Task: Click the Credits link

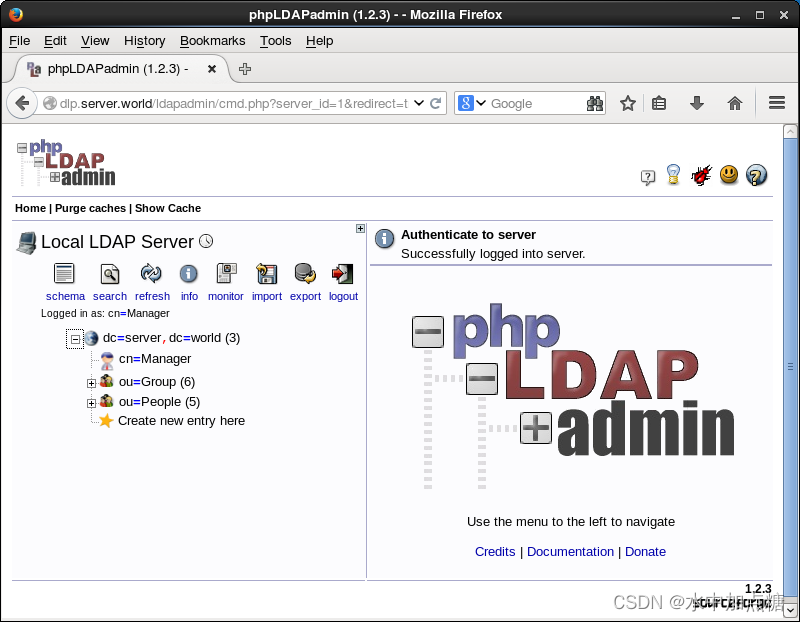Action: click(x=495, y=552)
